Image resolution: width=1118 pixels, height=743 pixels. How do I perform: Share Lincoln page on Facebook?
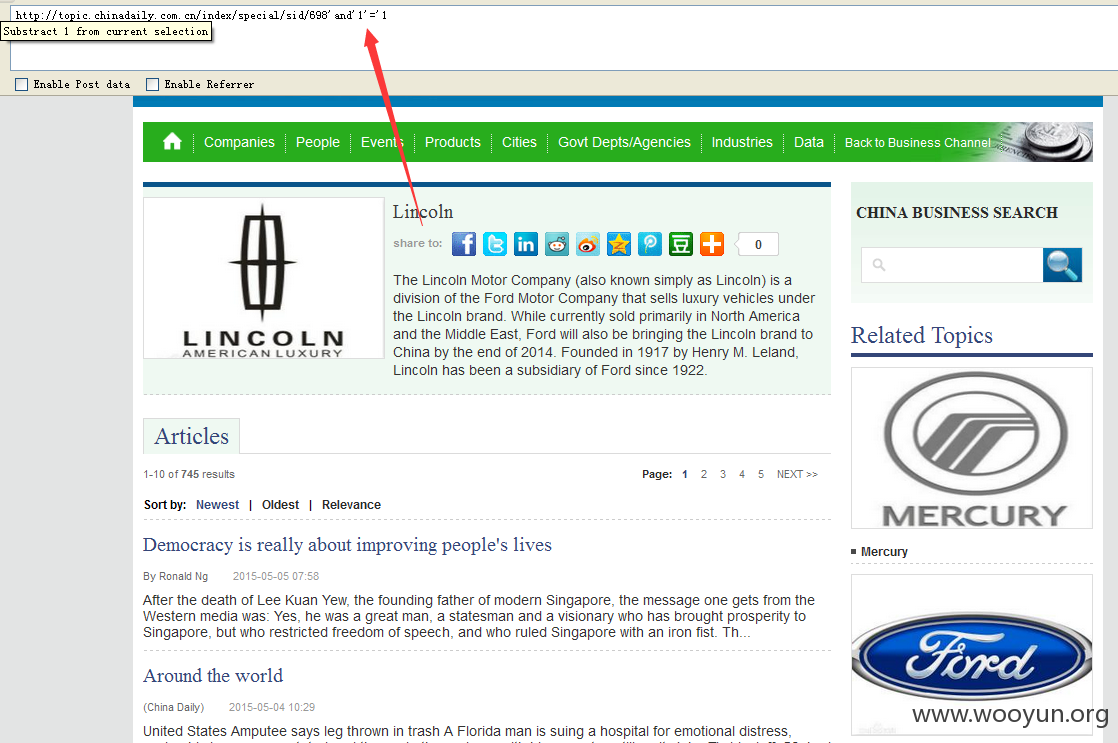tap(463, 244)
